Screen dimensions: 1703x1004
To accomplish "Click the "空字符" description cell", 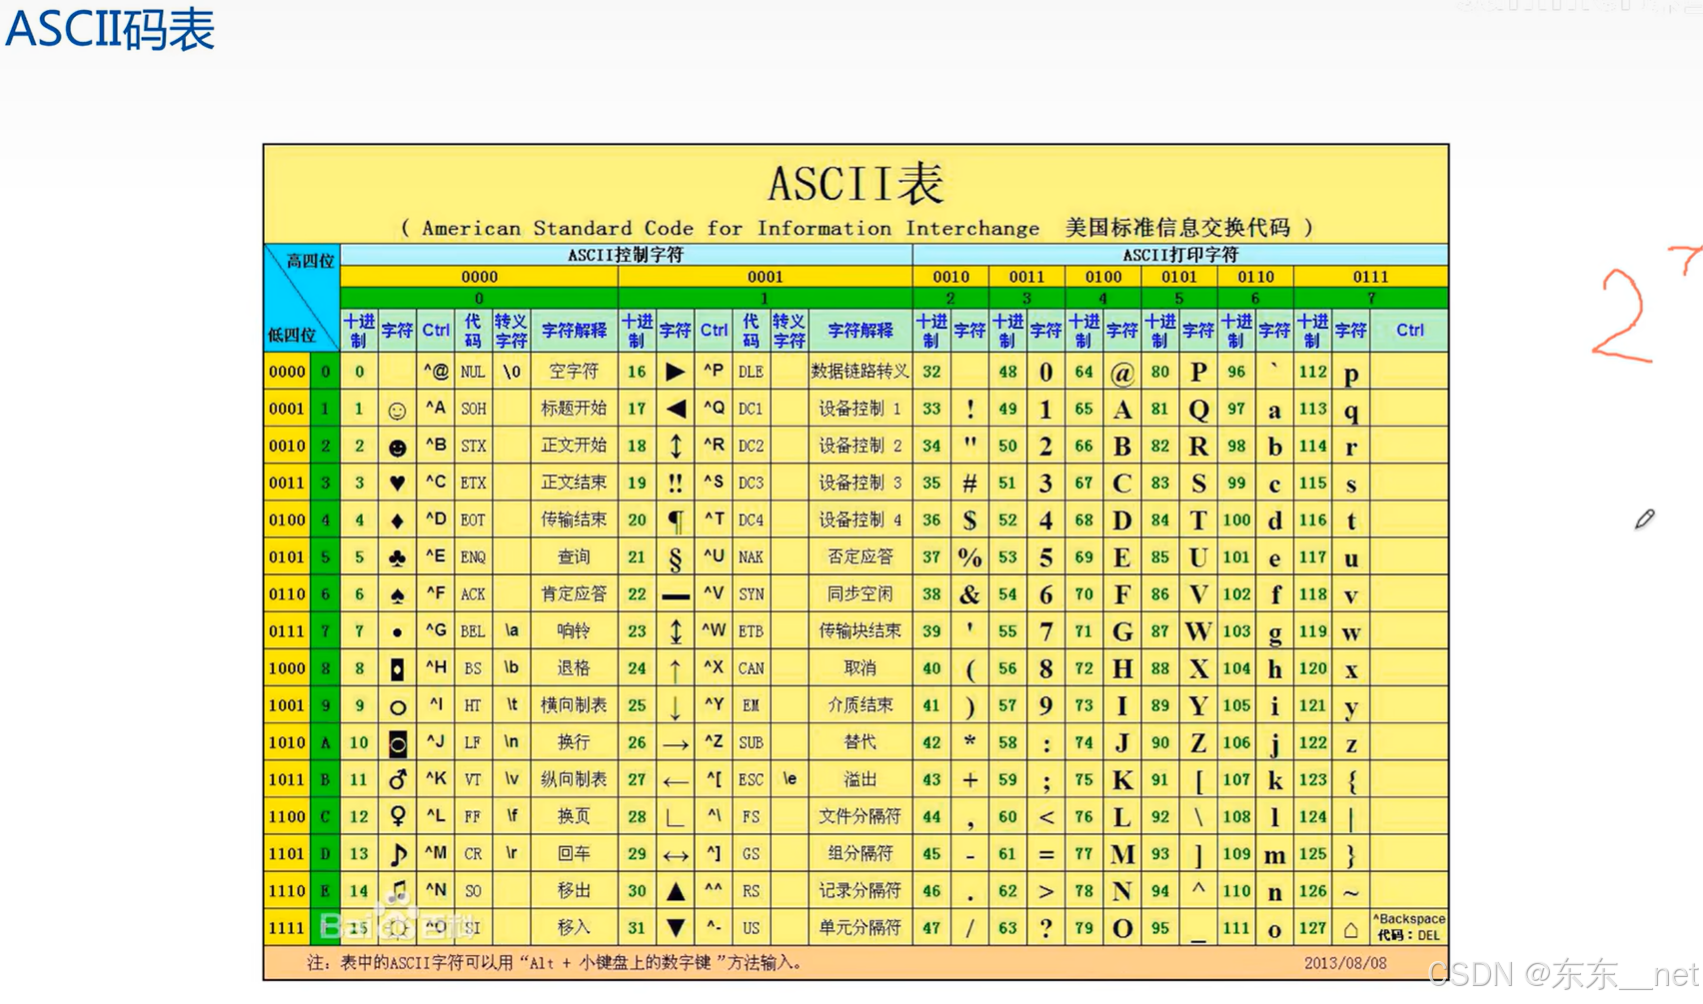I will coord(573,372).
